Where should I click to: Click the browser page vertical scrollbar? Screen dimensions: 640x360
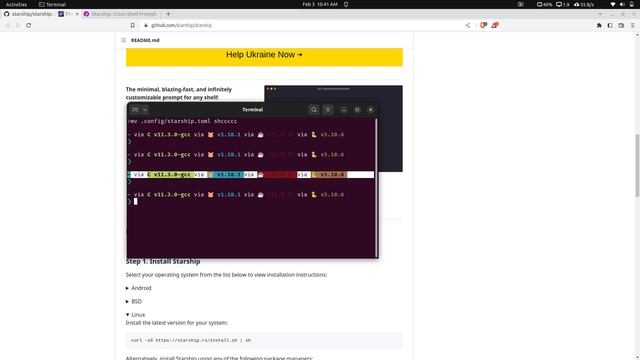point(637,165)
